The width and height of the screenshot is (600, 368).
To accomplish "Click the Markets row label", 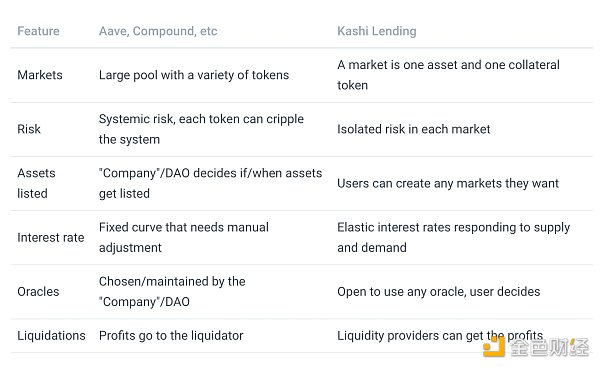I will point(40,75).
